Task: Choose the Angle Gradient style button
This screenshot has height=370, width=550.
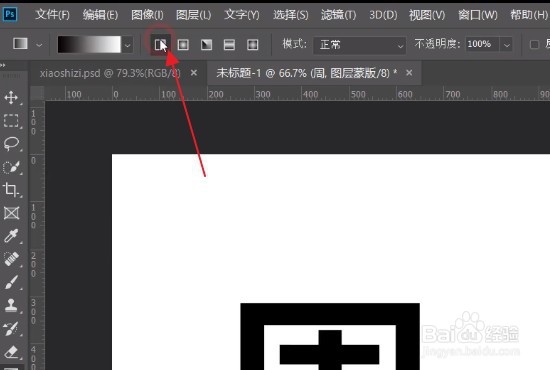Action: pos(206,45)
